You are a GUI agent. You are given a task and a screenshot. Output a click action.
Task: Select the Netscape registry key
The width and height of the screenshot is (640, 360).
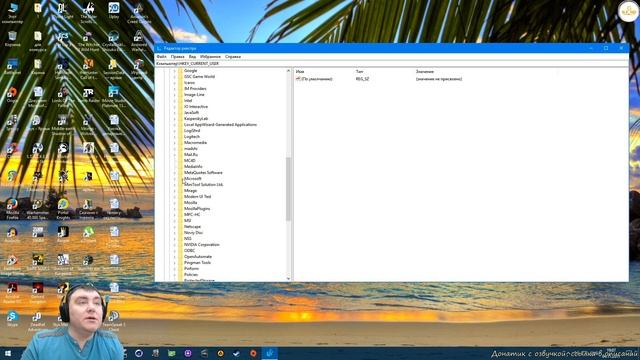coord(192,227)
